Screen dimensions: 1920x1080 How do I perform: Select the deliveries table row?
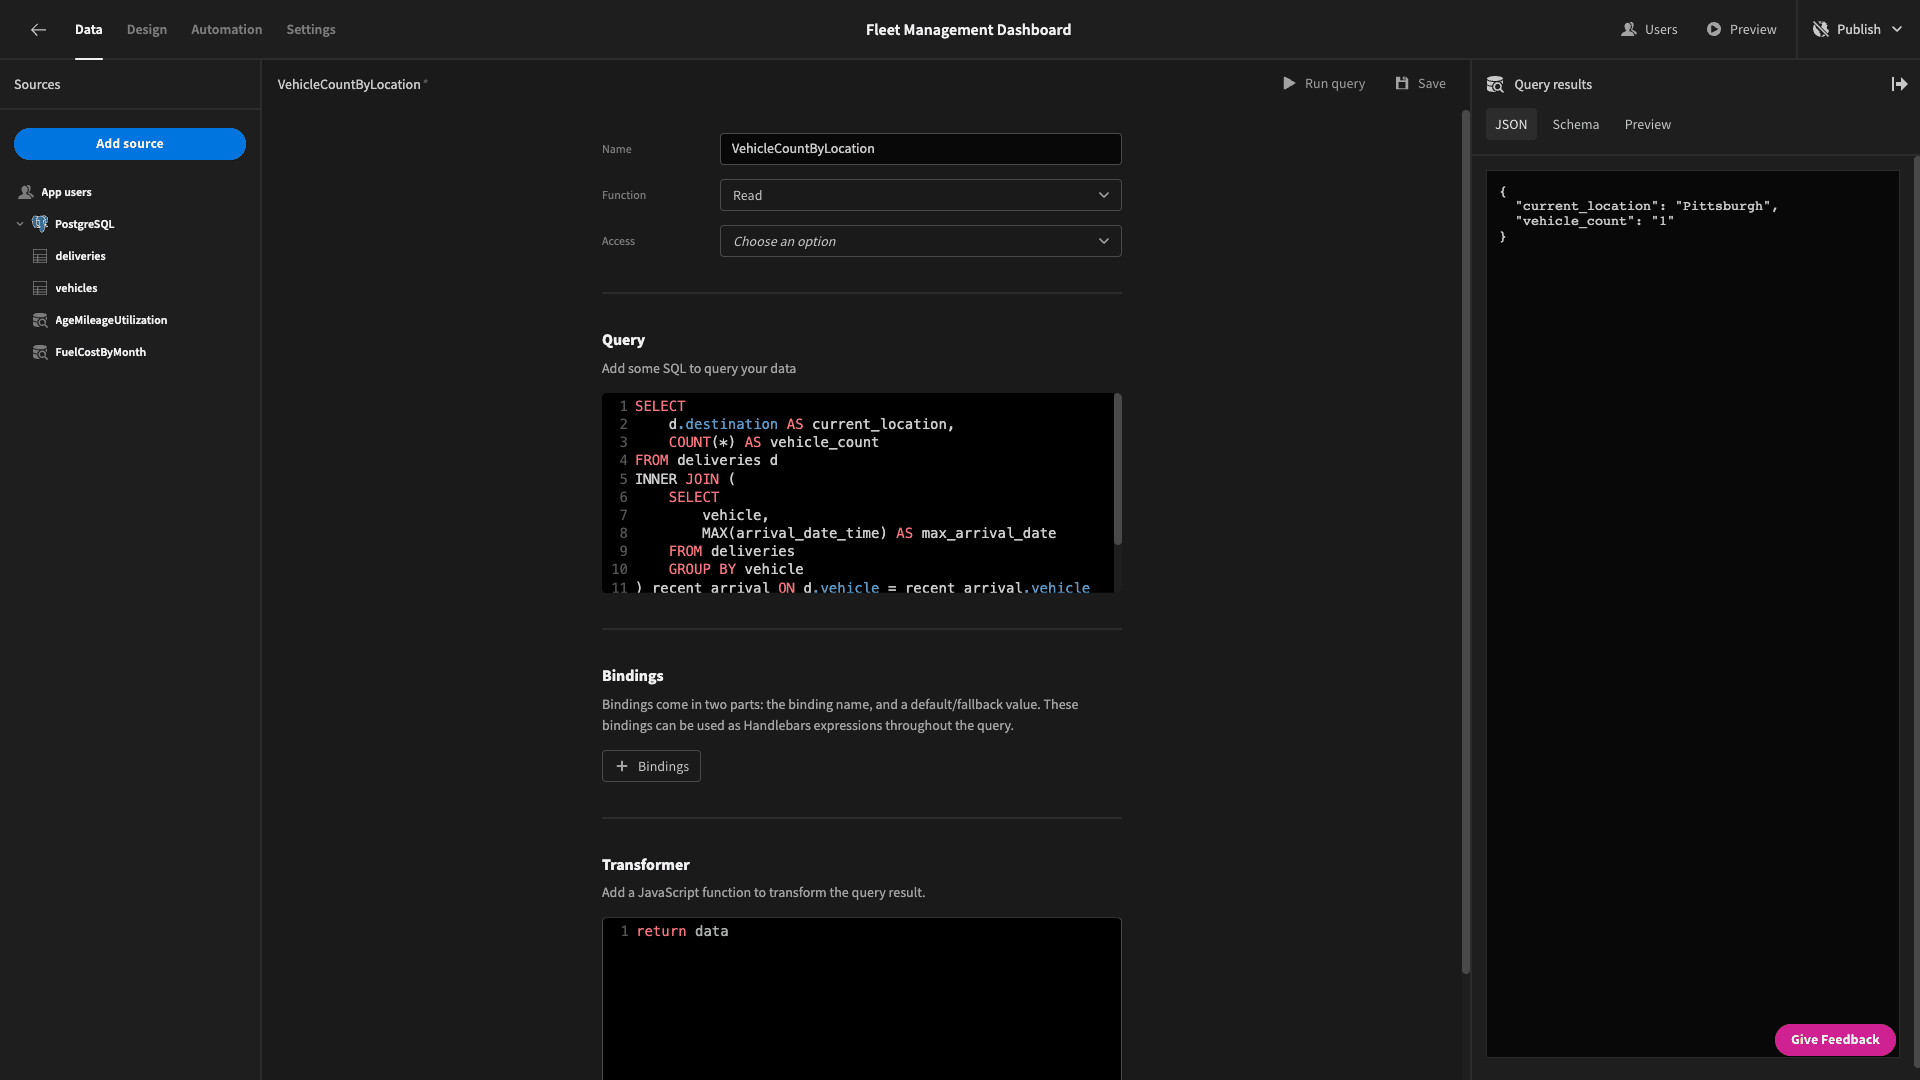[x=130, y=256]
